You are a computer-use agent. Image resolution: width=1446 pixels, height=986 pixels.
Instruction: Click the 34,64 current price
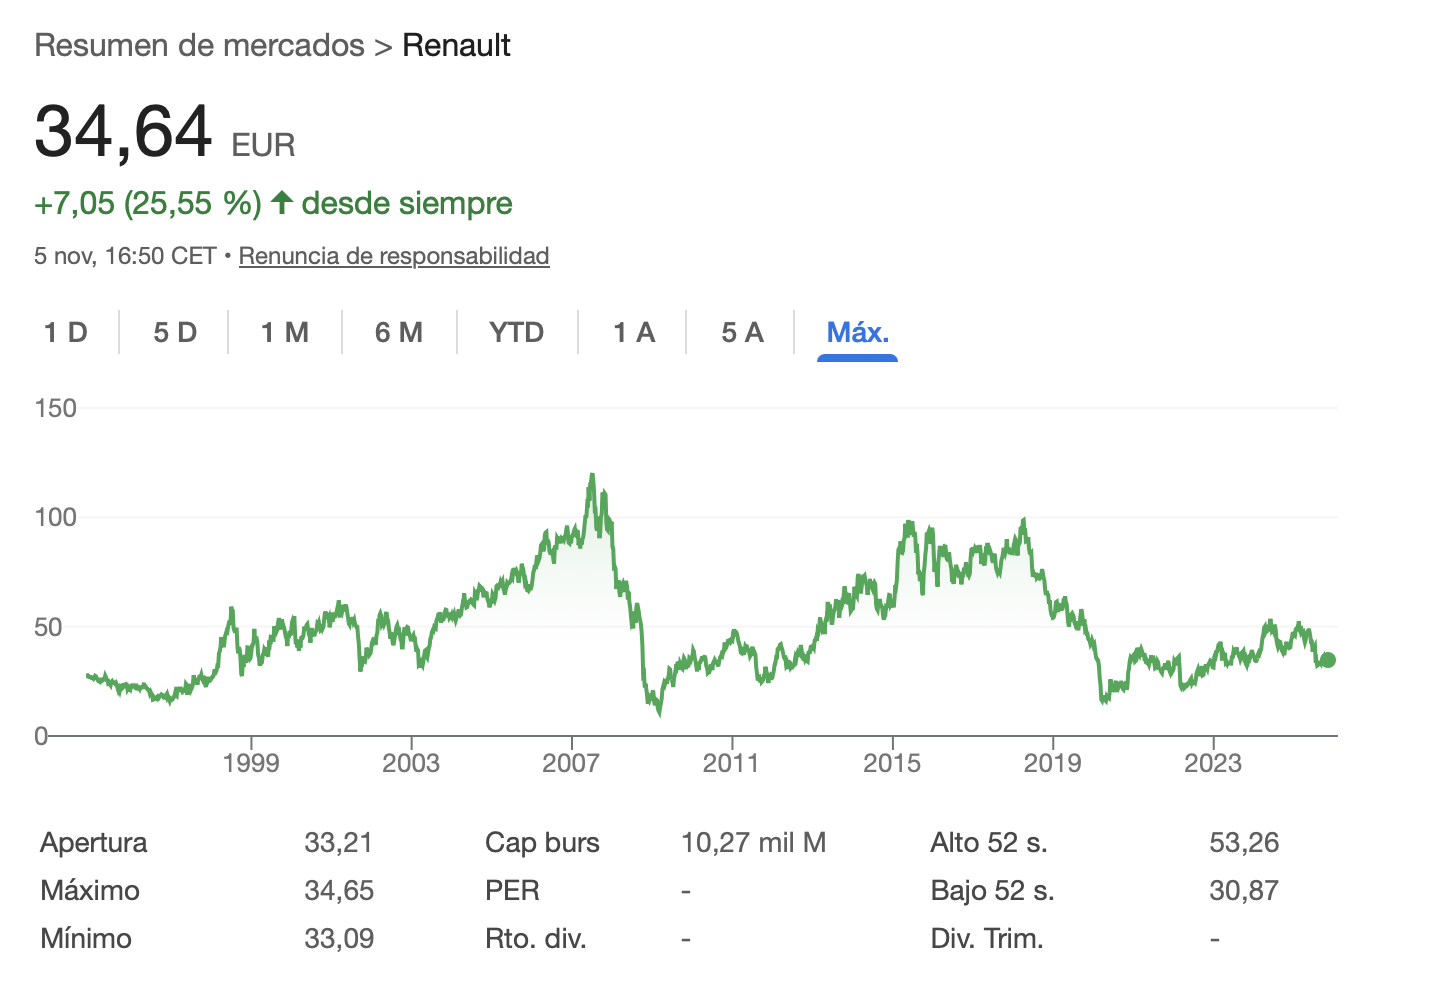[123, 132]
